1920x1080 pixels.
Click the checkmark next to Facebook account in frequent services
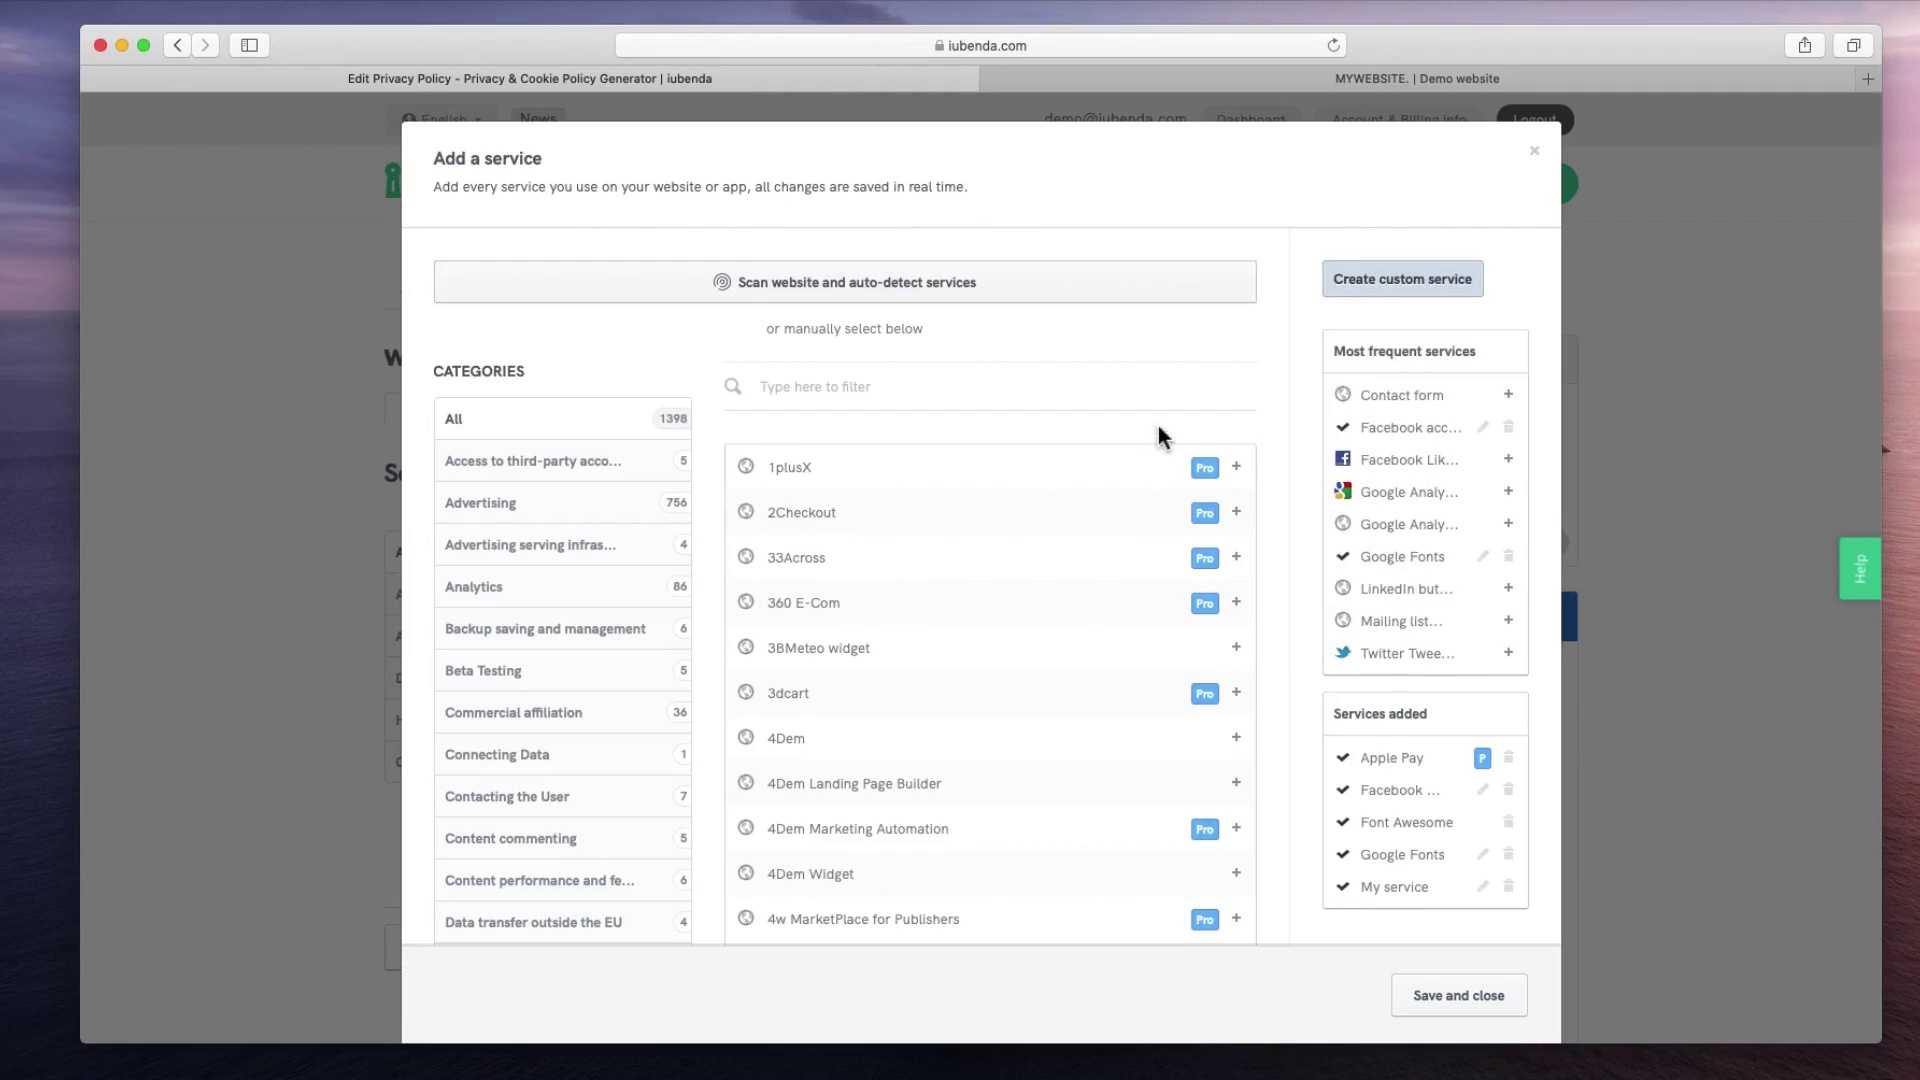pyautogui.click(x=1343, y=427)
